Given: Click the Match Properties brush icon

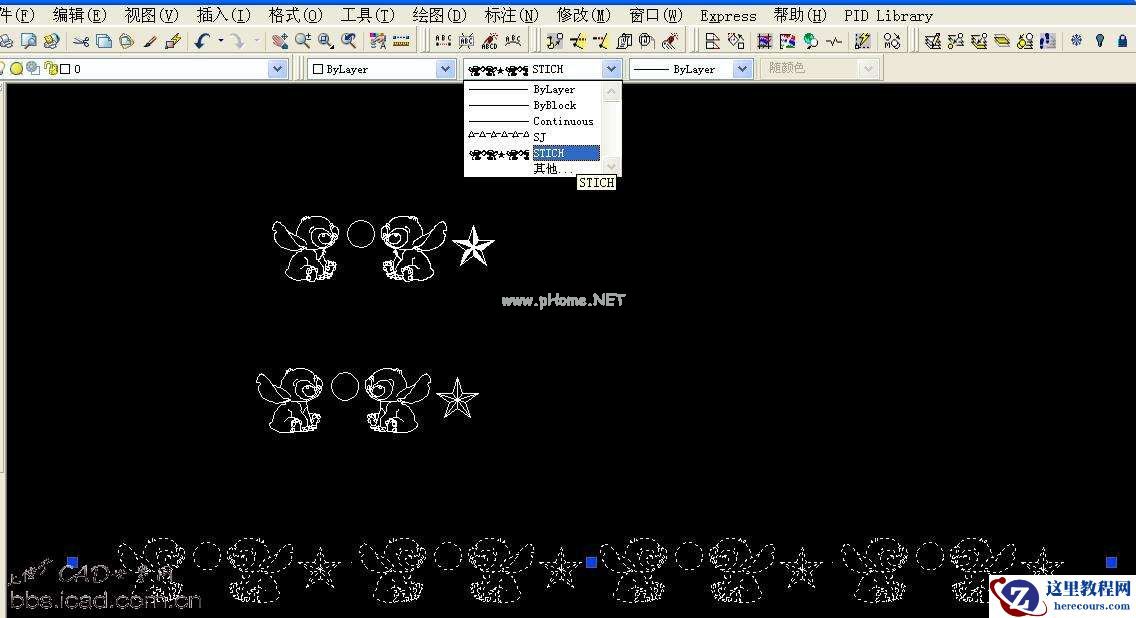Looking at the screenshot, I should pos(150,41).
